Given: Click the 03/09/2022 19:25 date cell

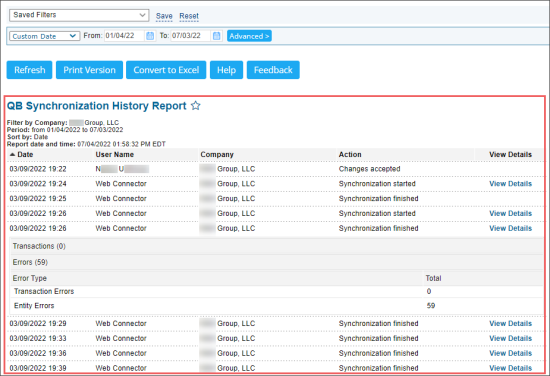Looking at the screenshot, I should click(x=38, y=199).
